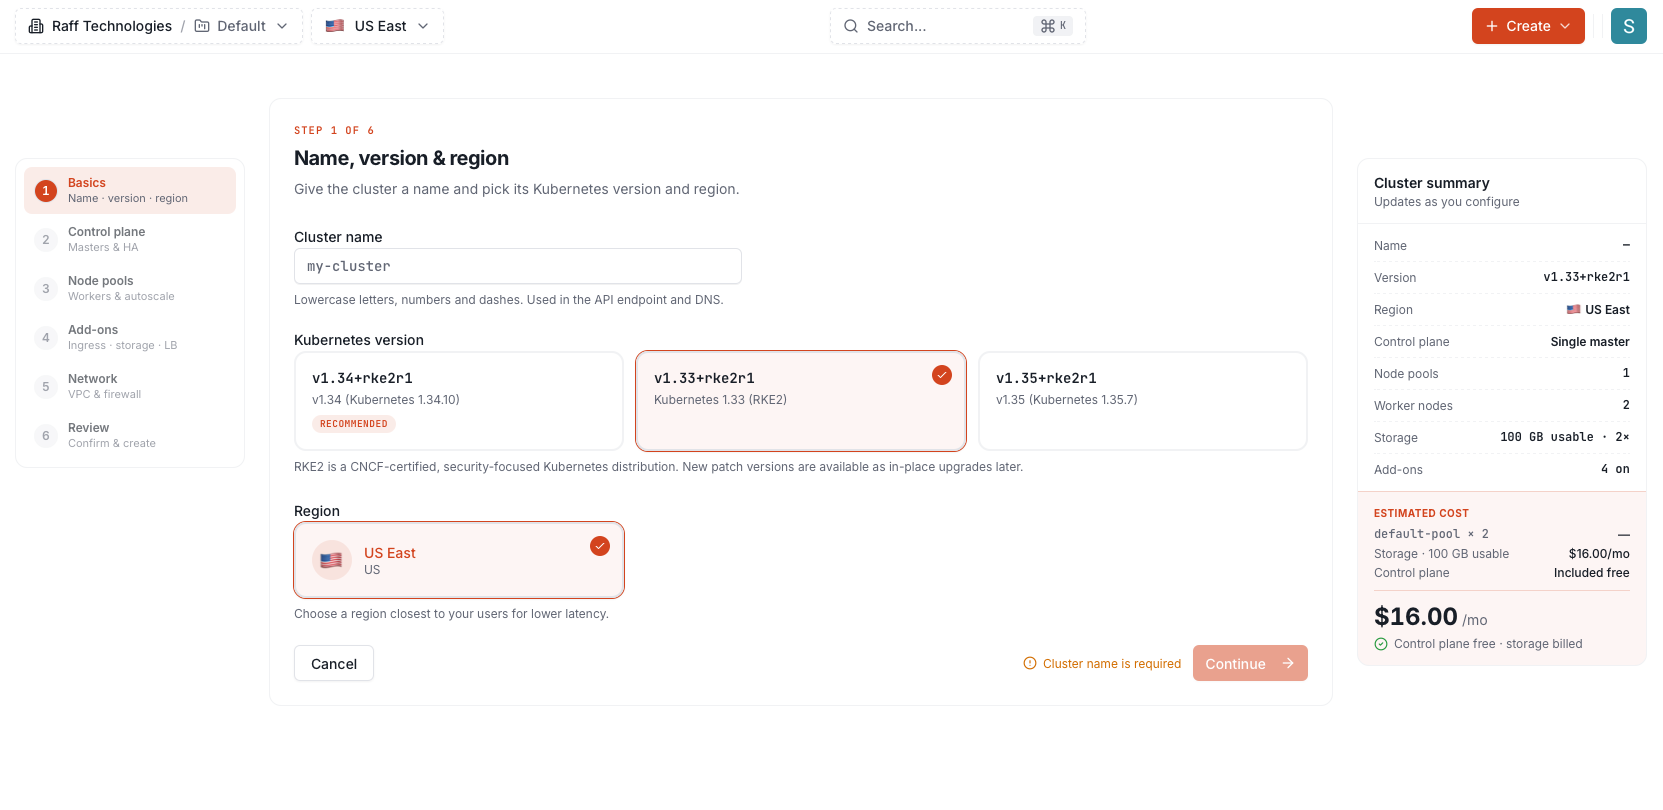Click the "Name, version & region" heading

401,158
